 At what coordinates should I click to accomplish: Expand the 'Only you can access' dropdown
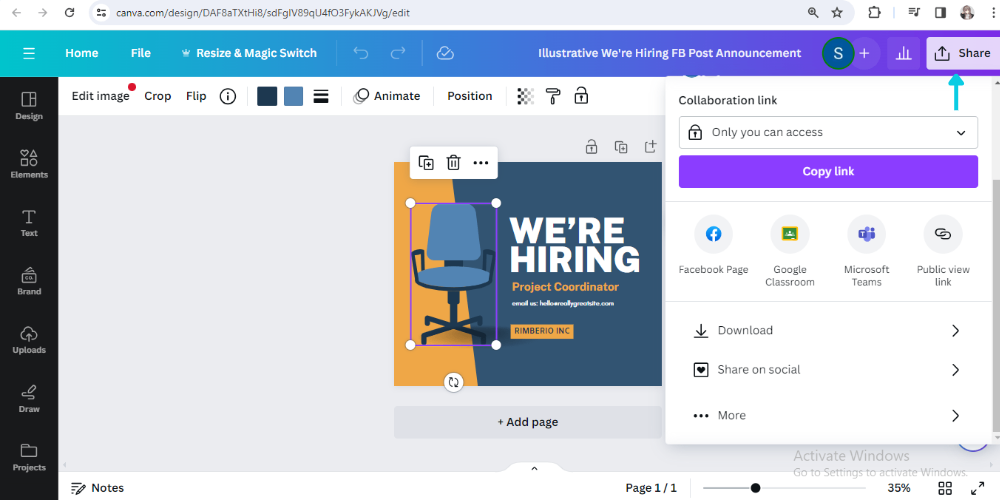tap(828, 133)
